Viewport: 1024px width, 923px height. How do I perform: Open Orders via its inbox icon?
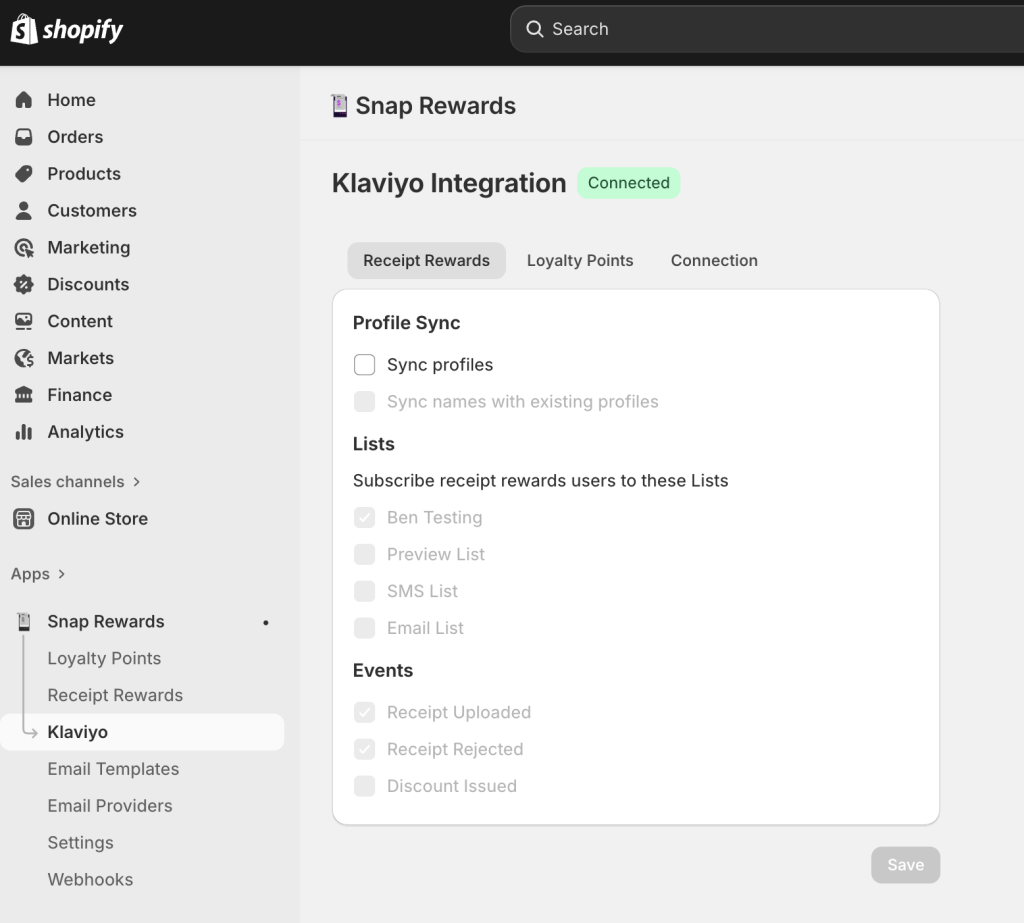point(24,137)
